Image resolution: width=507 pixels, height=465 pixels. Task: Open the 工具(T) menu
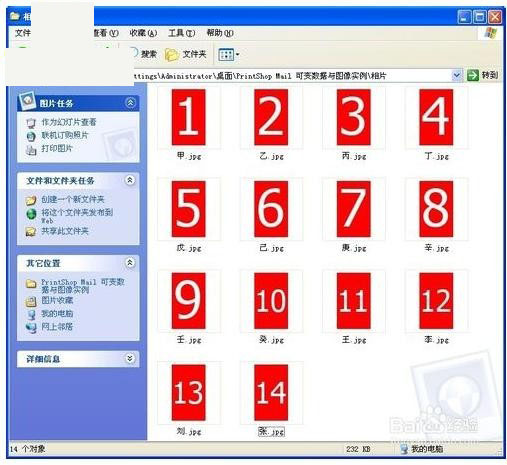[x=182, y=33]
